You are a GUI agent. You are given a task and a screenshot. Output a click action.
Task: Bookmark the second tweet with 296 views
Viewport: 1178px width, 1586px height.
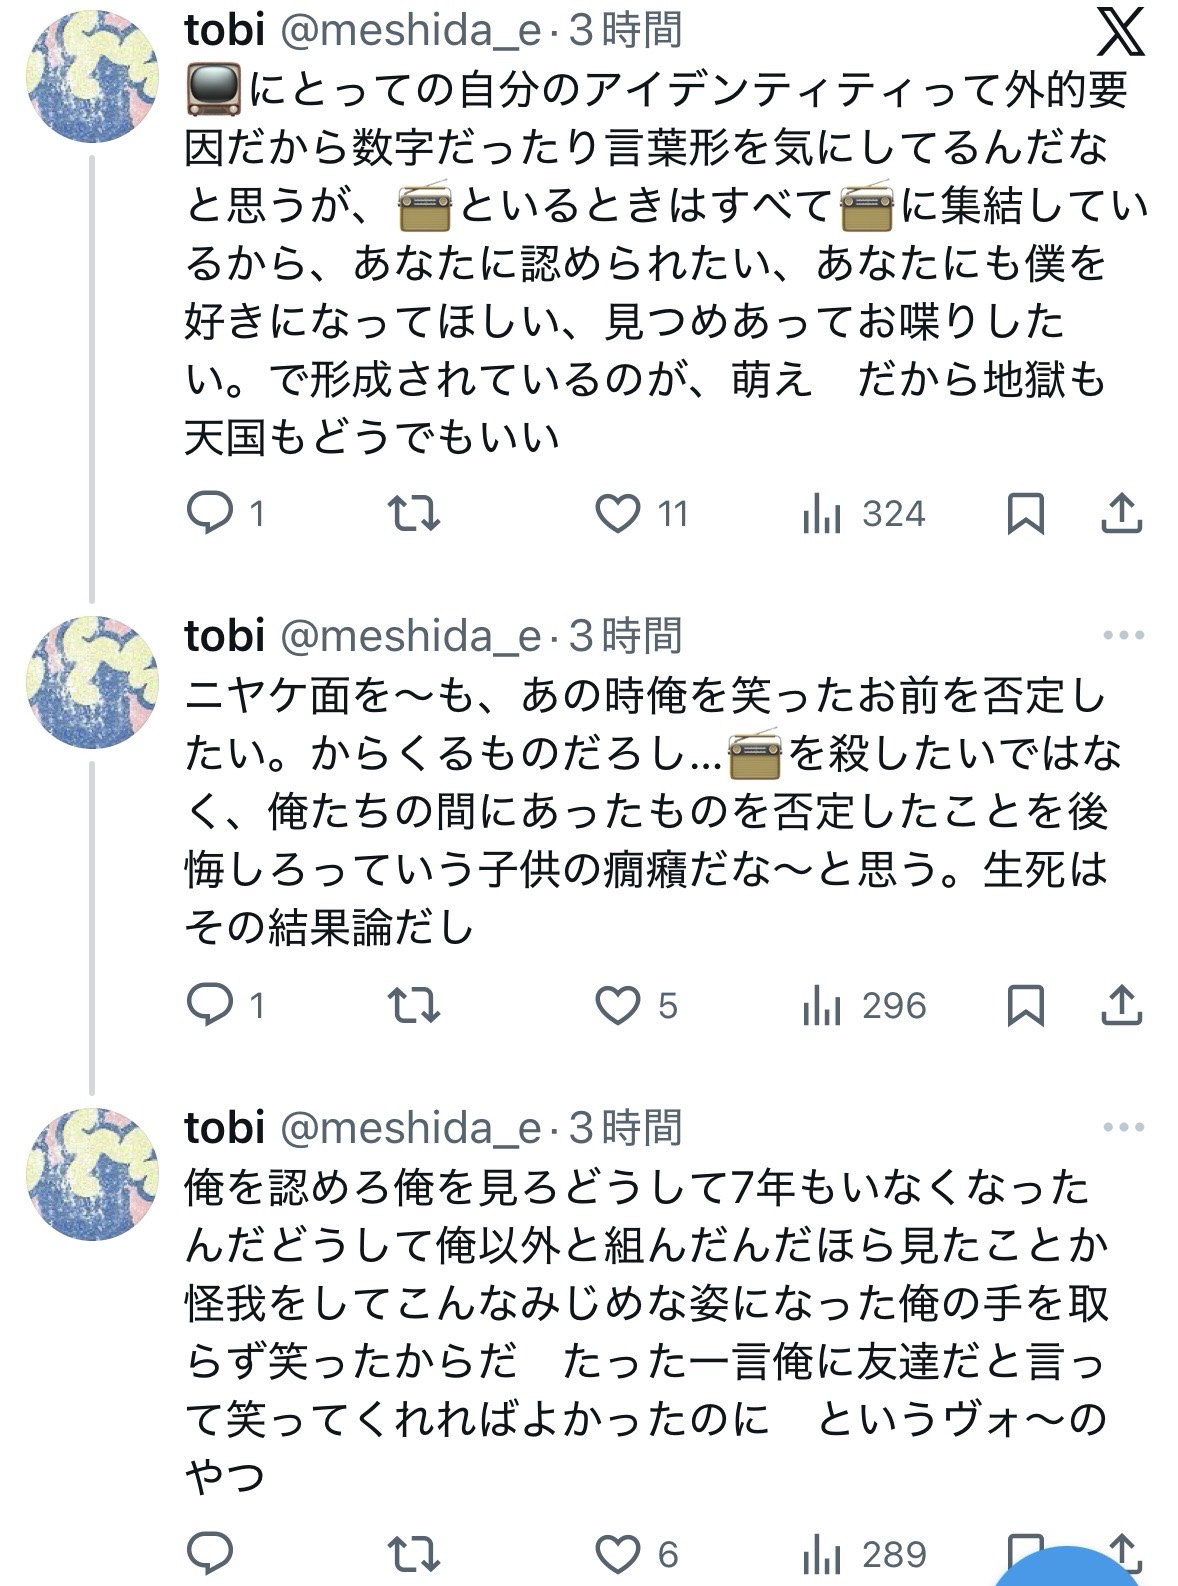pos(1025,1005)
